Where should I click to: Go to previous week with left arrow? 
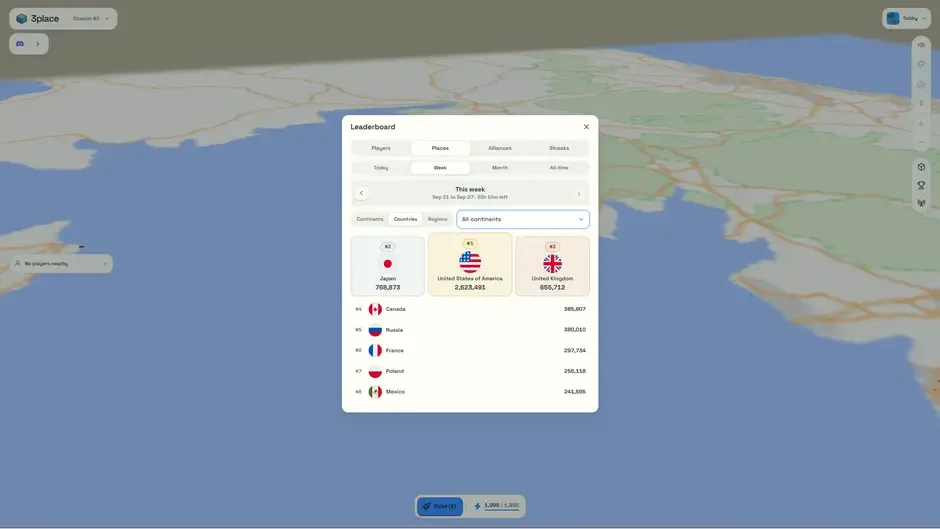point(361,193)
